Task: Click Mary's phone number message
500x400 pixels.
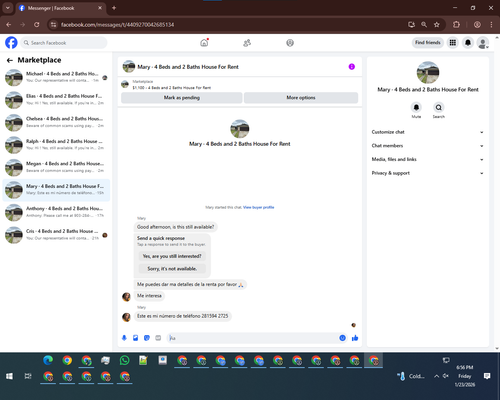Action: (x=183, y=316)
